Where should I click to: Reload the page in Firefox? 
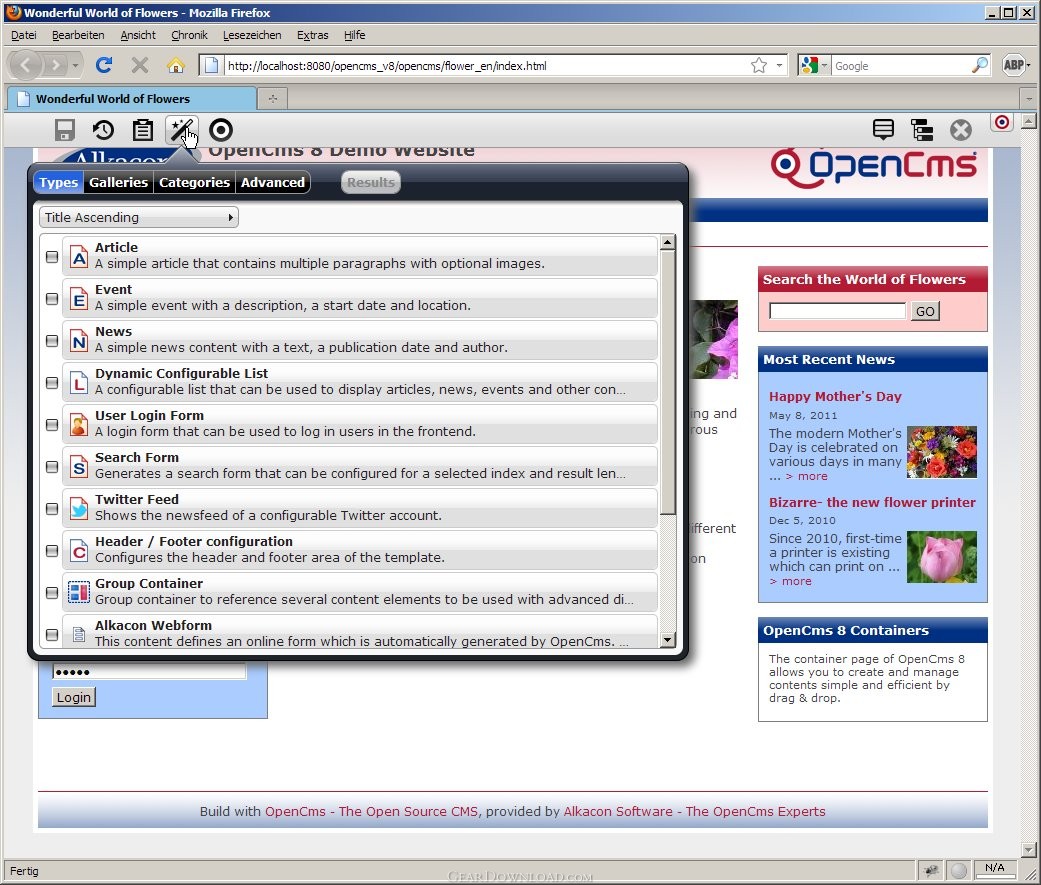[104, 65]
